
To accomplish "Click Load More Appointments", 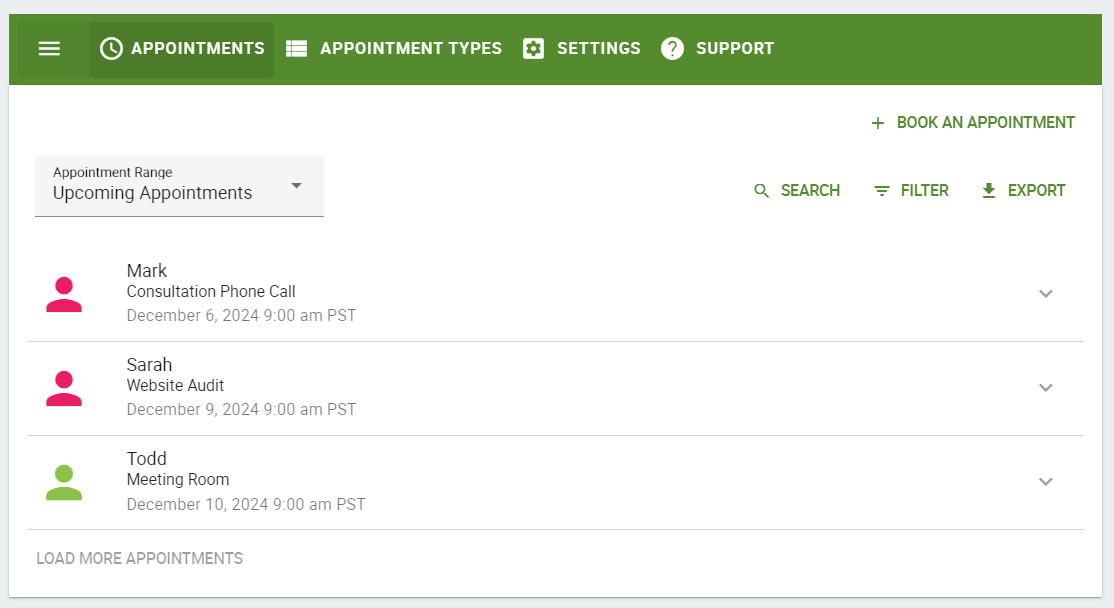I will pyautogui.click(x=140, y=558).
